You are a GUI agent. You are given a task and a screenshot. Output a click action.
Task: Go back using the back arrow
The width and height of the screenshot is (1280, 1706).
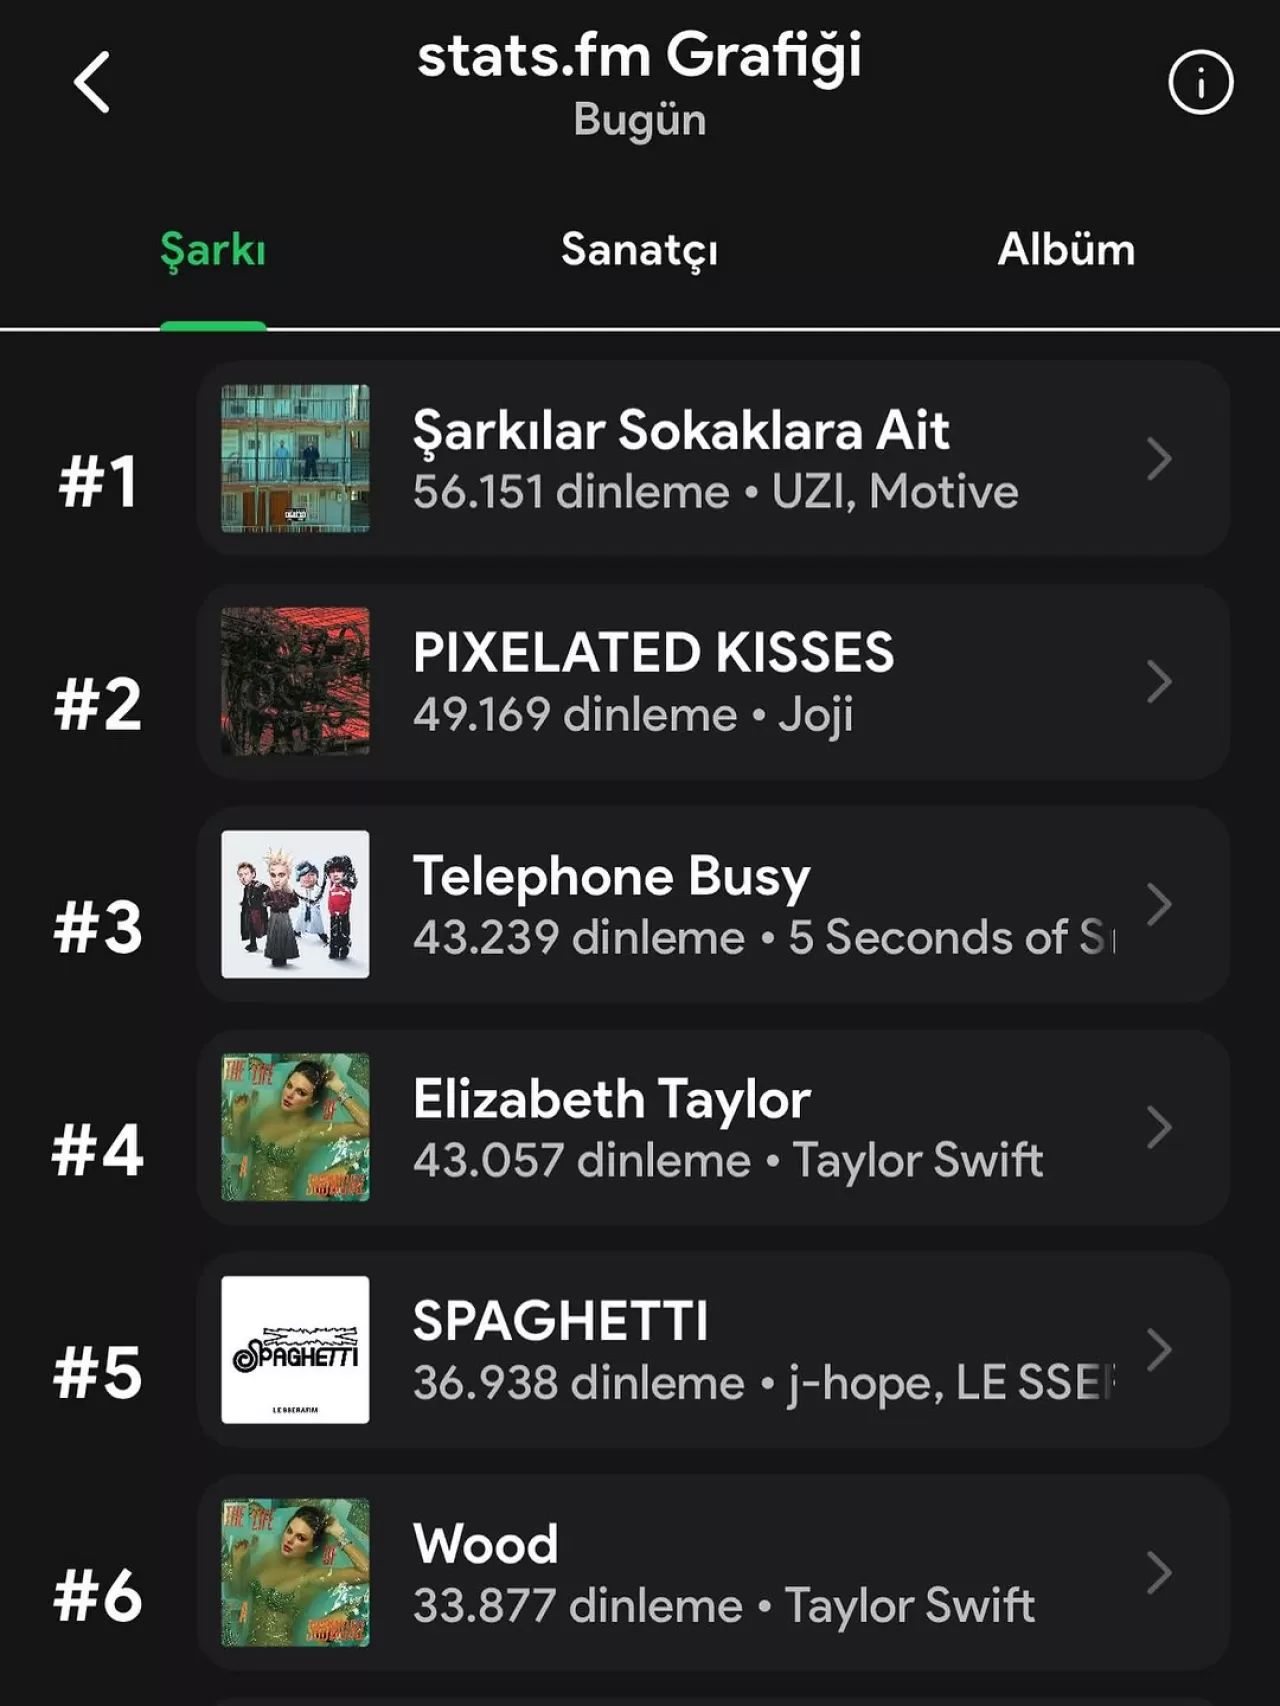[92, 82]
